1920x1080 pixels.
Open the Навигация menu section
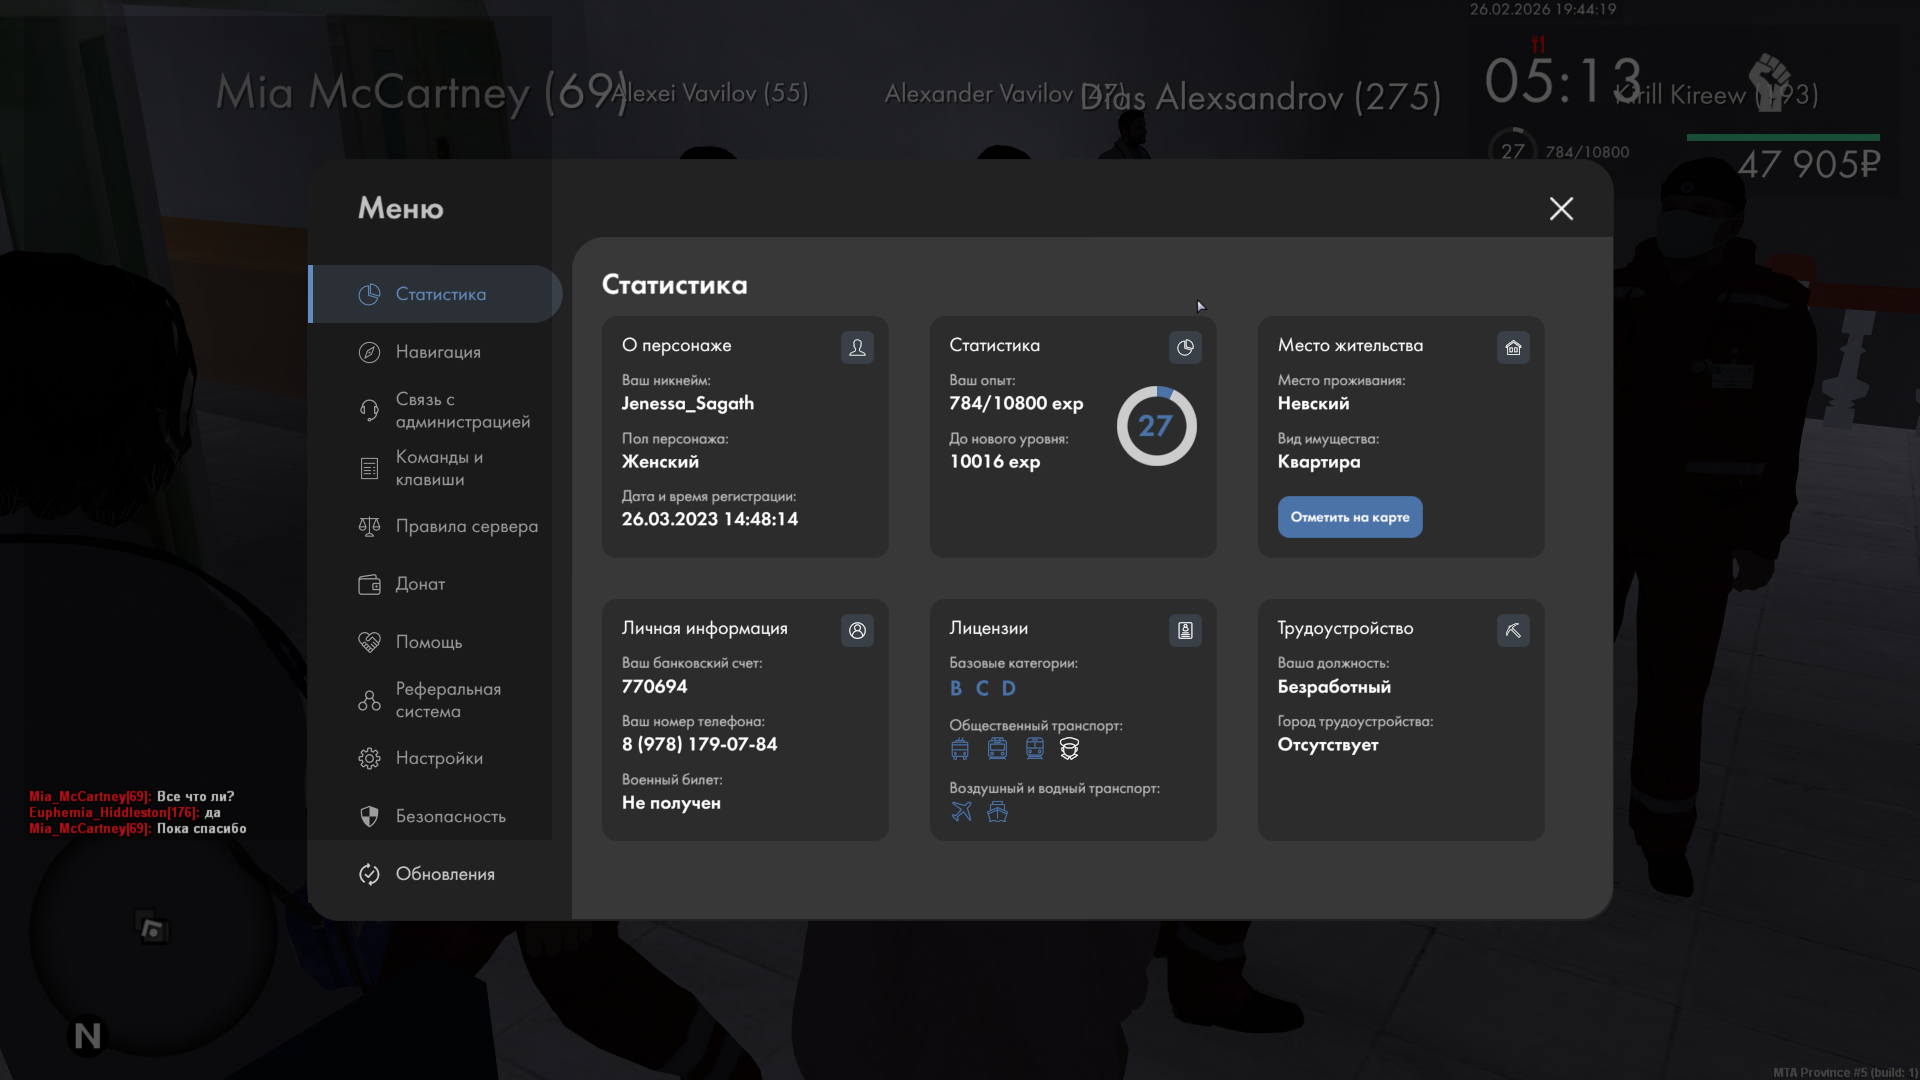tap(438, 352)
